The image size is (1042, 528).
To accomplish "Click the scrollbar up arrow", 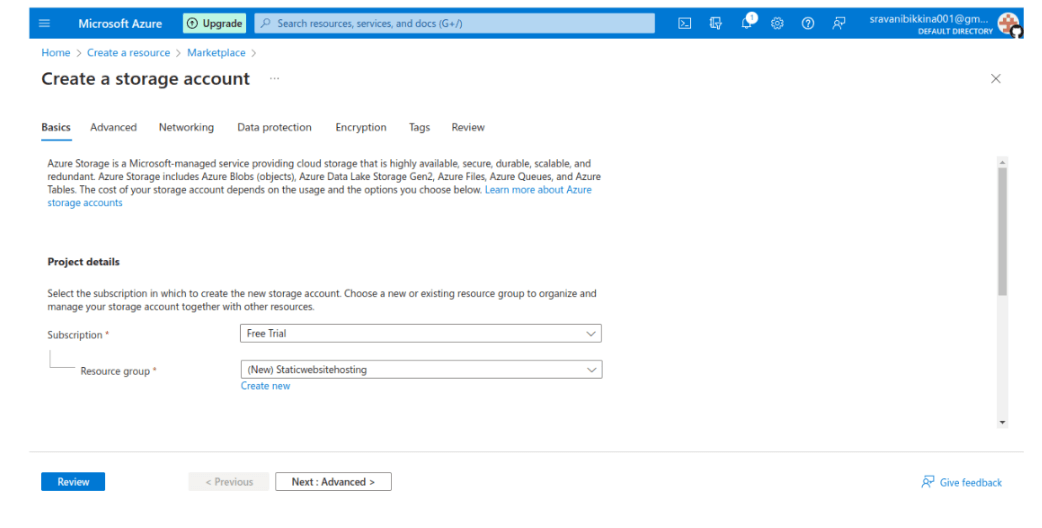I will click(x=1002, y=161).
